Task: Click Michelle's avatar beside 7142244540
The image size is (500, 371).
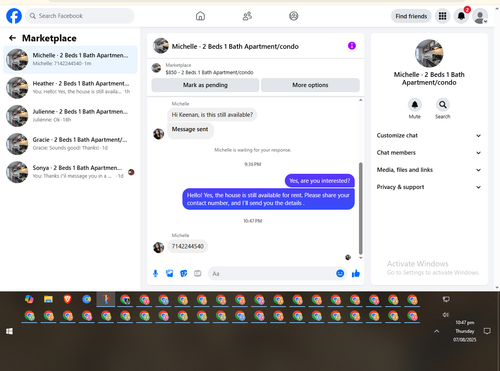Action: (x=158, y=247)
